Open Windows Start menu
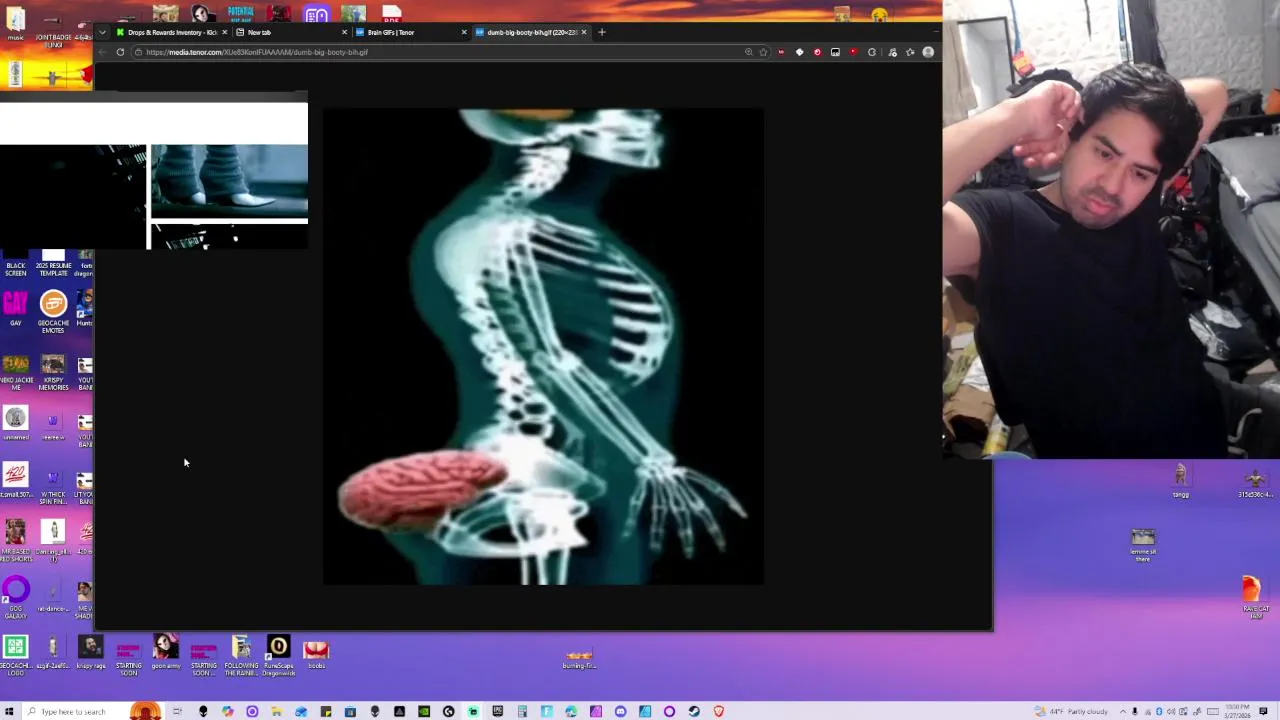Screen dimensions: 1280x720 coord(8,711)
